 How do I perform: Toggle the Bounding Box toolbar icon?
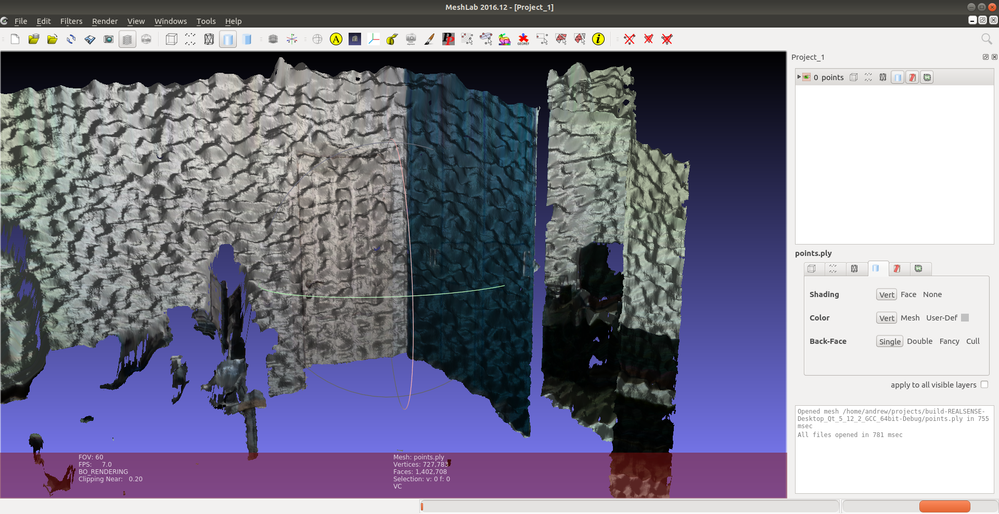click(171, 39)
